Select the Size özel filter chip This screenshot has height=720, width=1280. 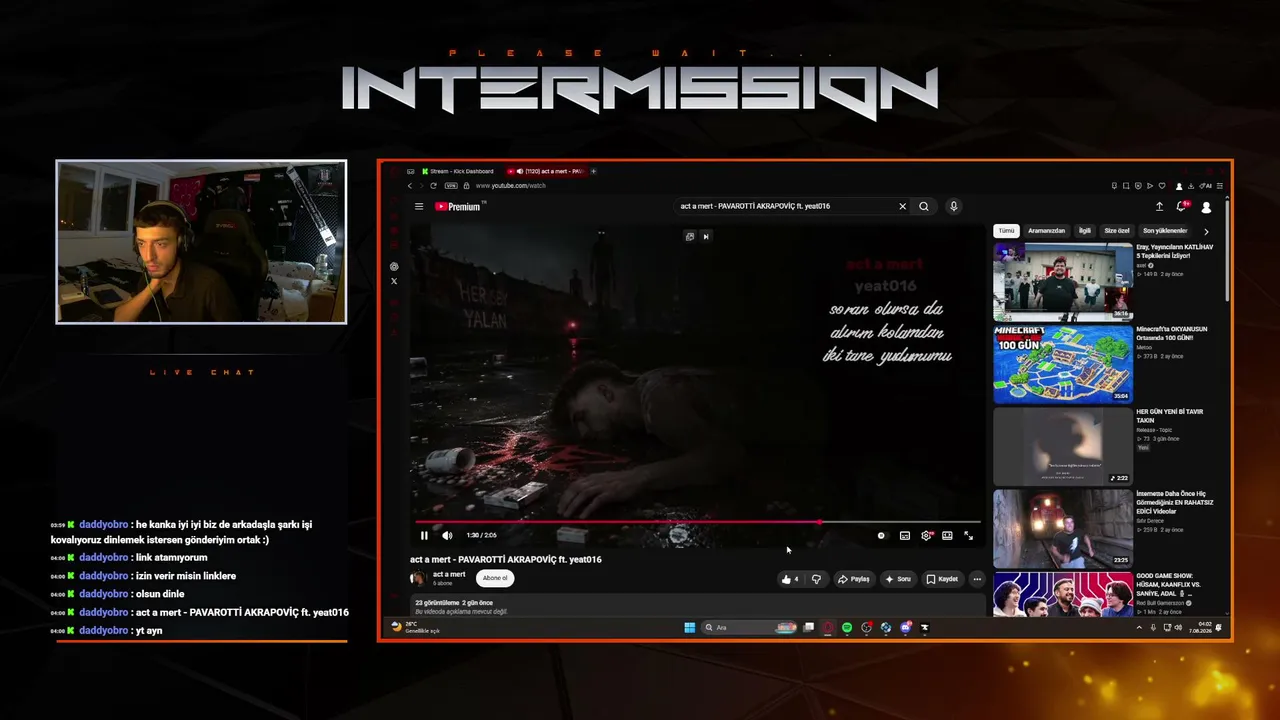pyautogui.click(x=1117, y=231)
